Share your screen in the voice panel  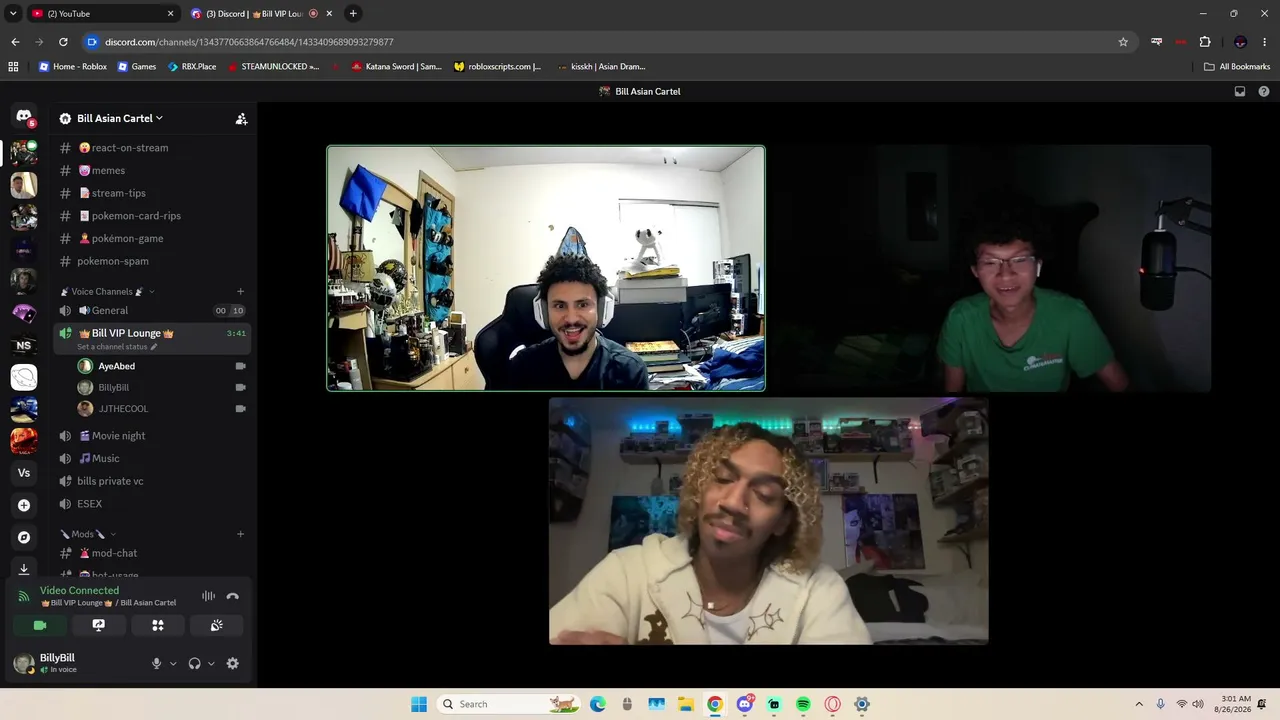(x=98, y=625)
